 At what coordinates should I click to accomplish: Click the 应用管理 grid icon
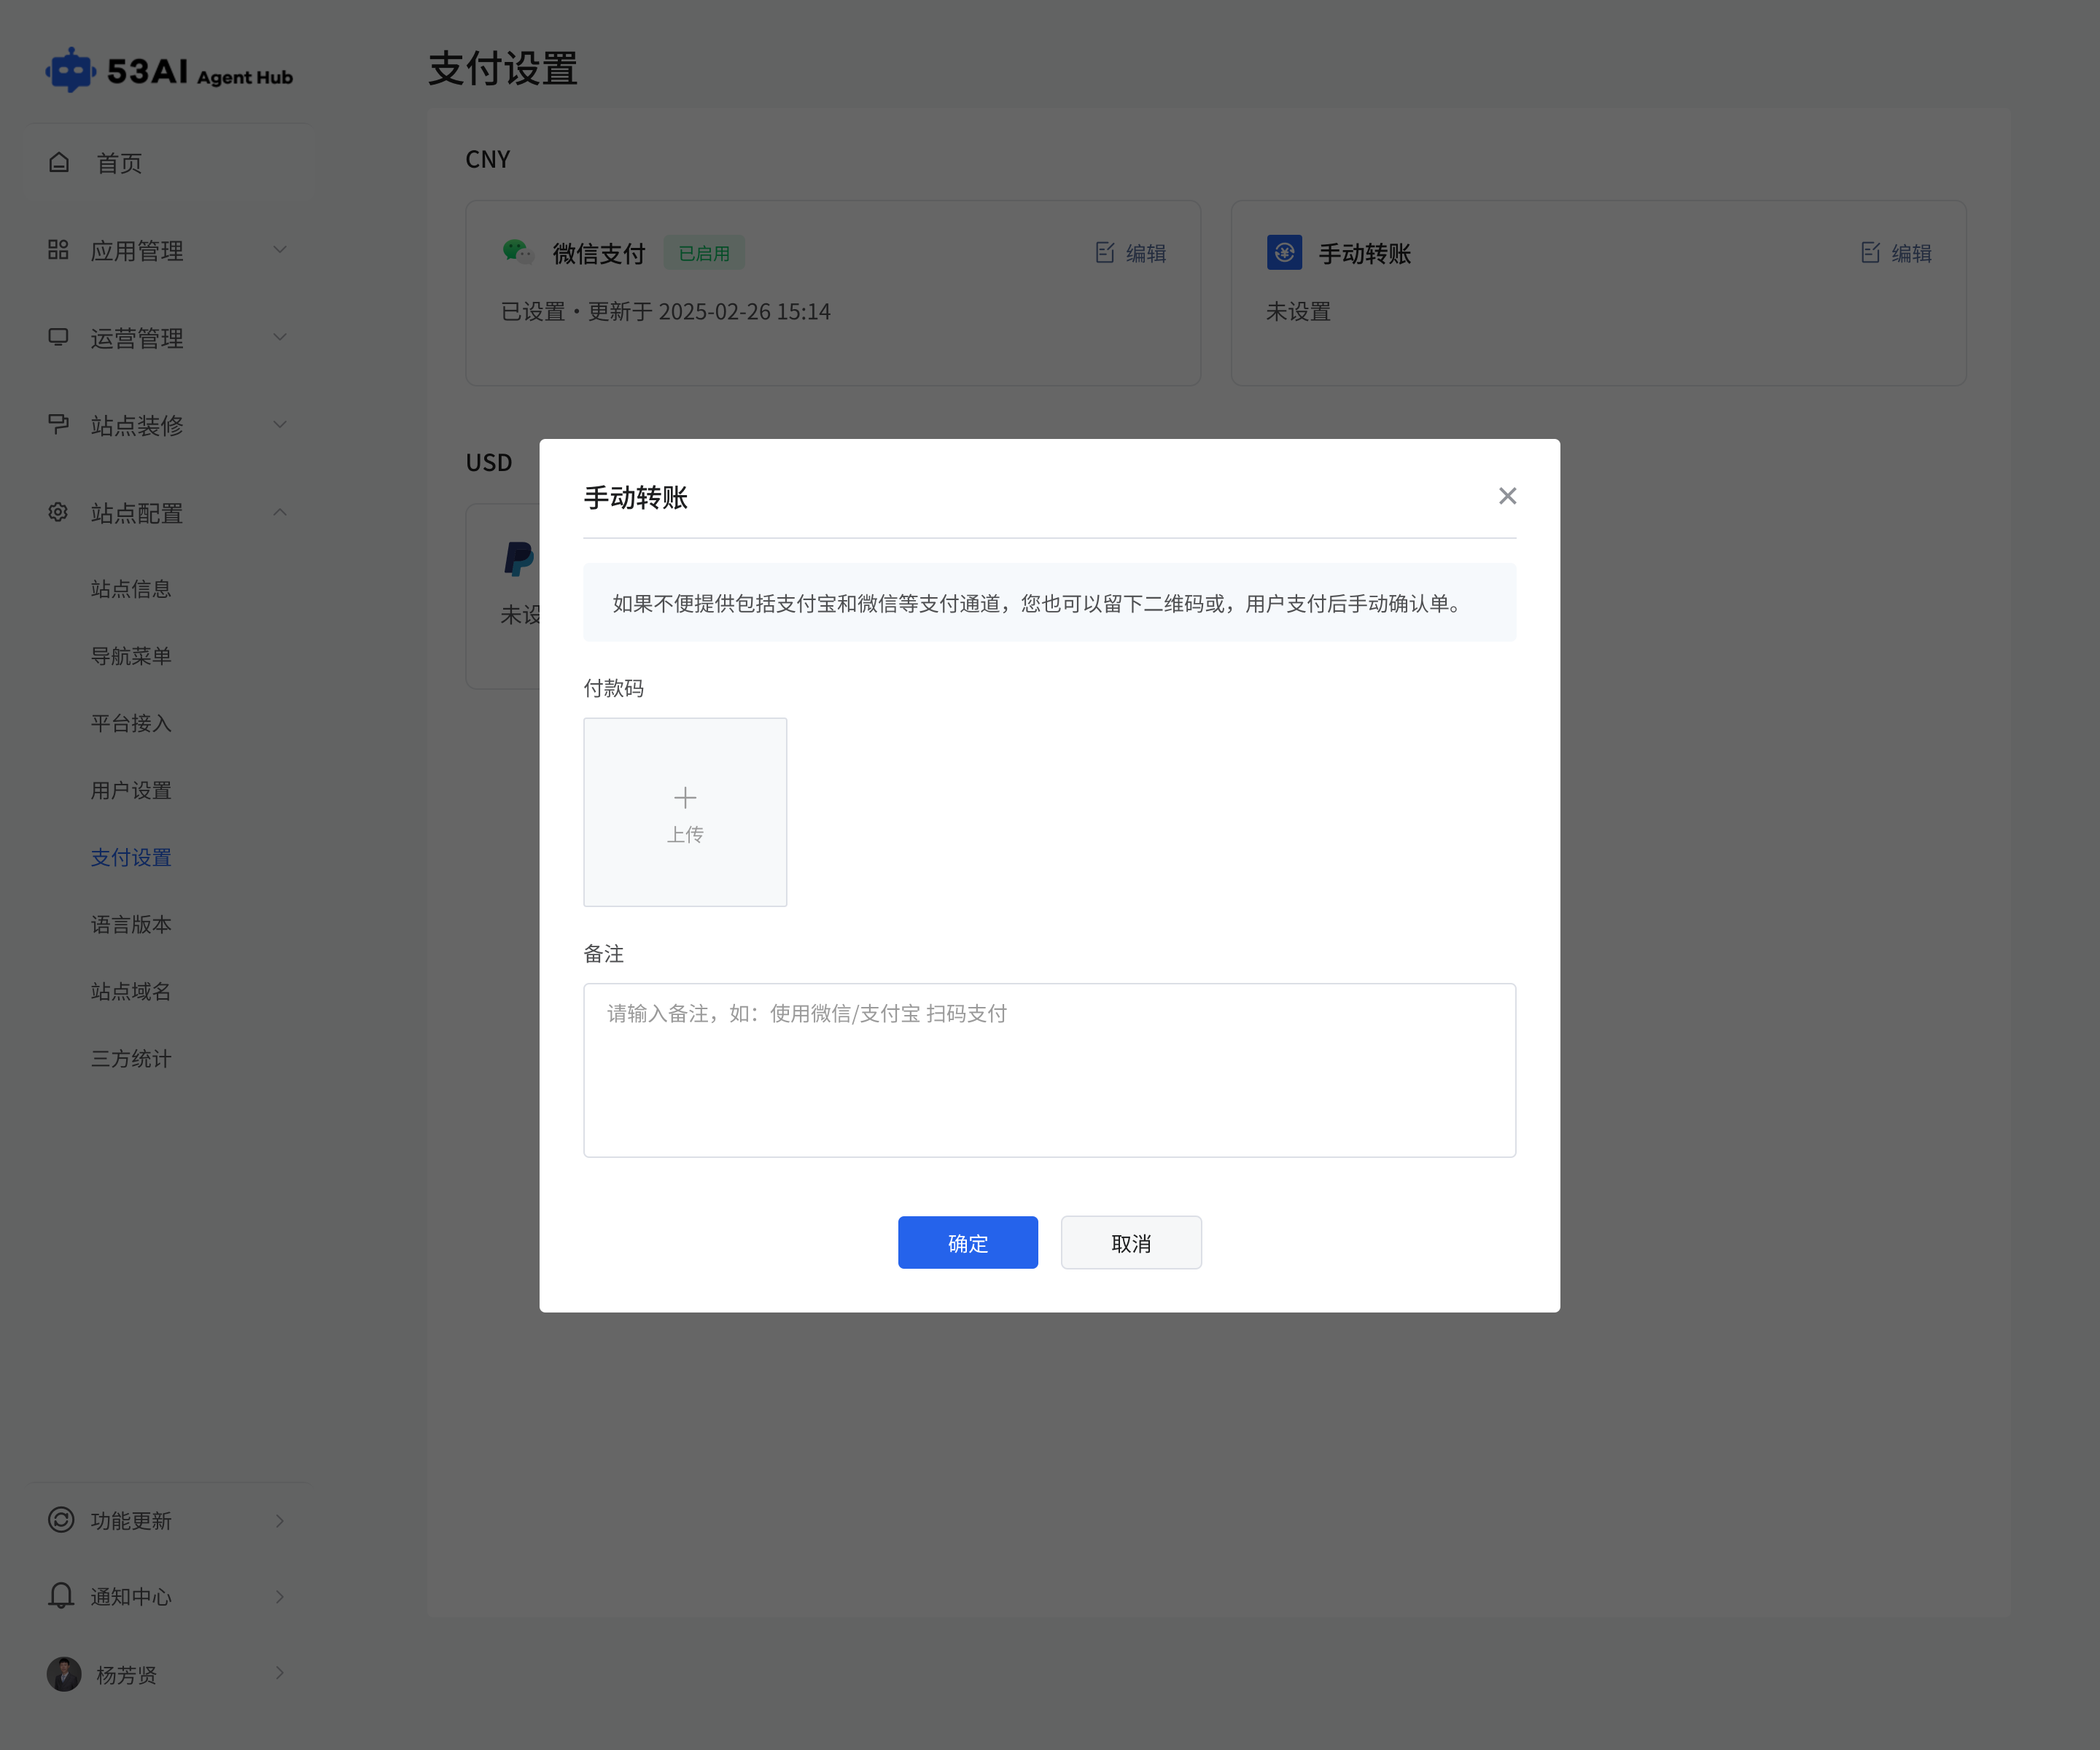[58, 249]
